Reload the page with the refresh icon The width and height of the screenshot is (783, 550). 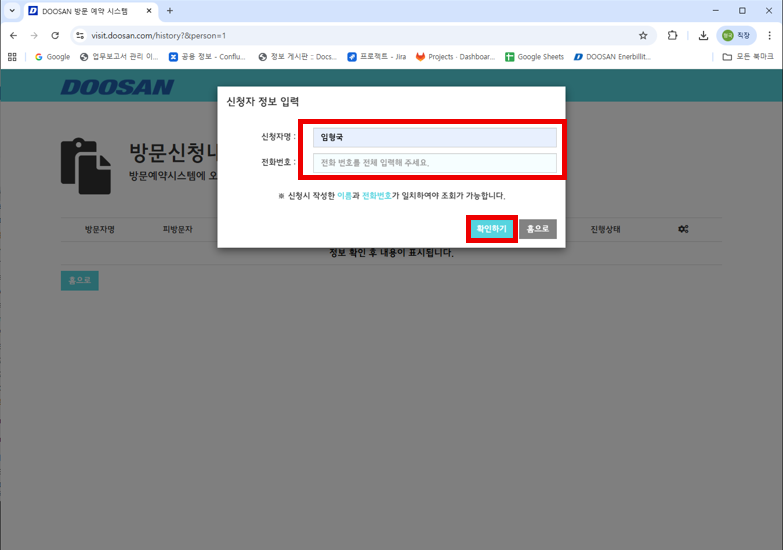(55, 35)
